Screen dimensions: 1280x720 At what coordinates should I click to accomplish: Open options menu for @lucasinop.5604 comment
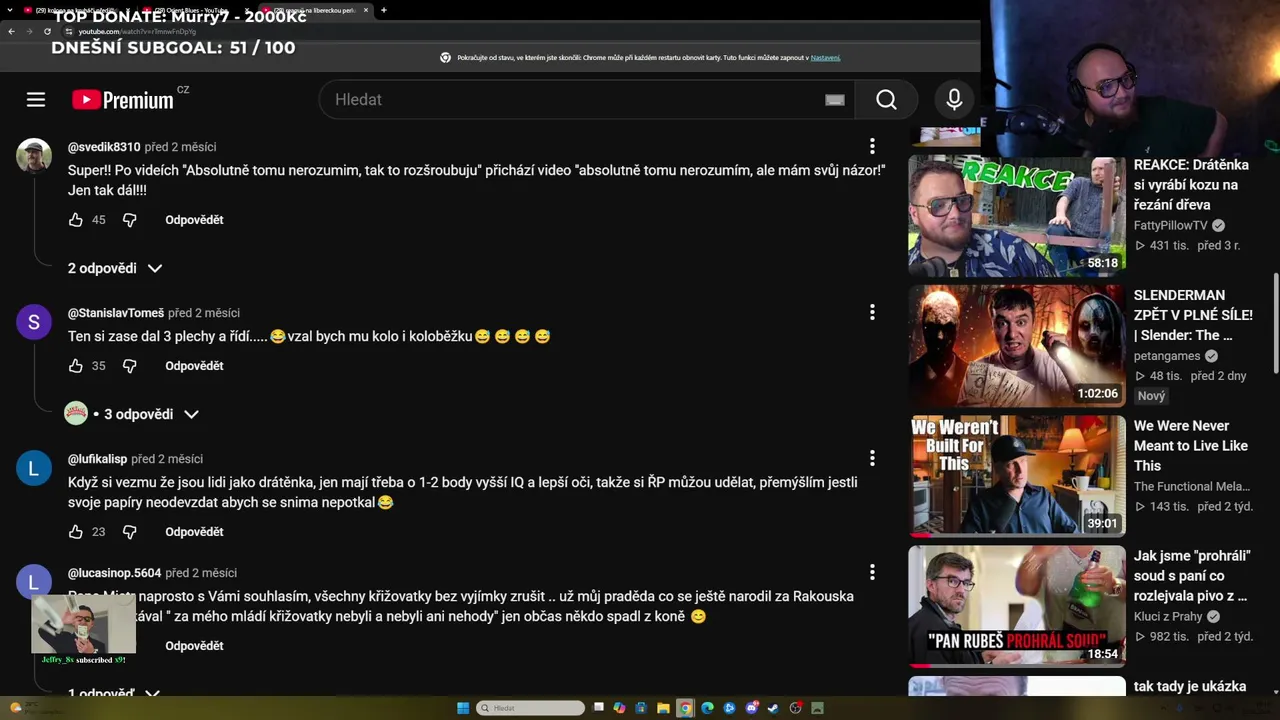(872, 573)
